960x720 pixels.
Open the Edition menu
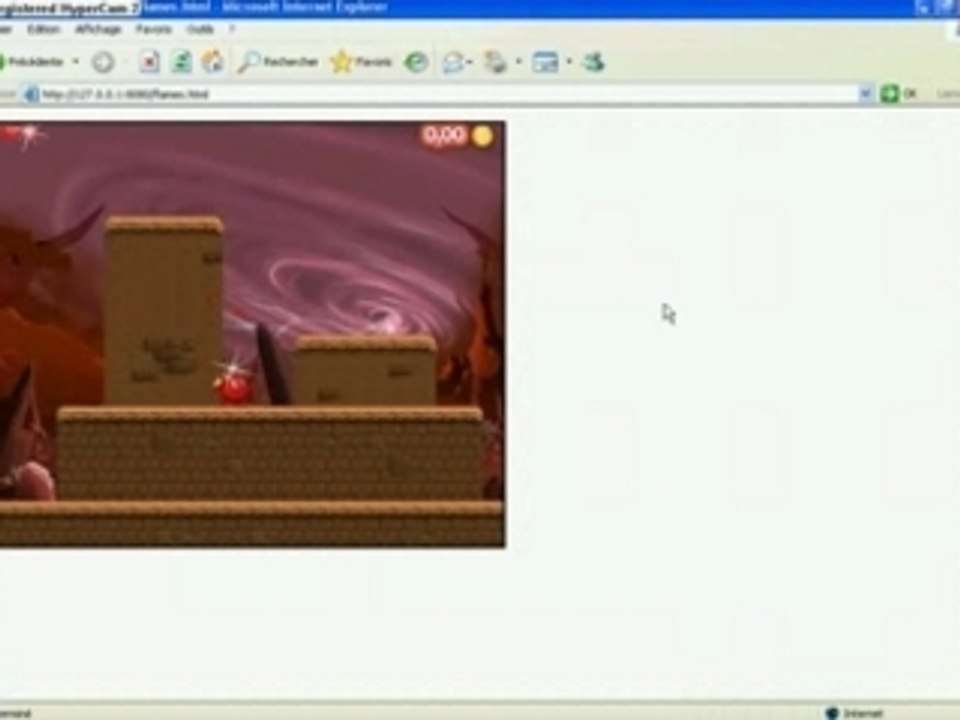pyautogui.click(x=43, y=29)
